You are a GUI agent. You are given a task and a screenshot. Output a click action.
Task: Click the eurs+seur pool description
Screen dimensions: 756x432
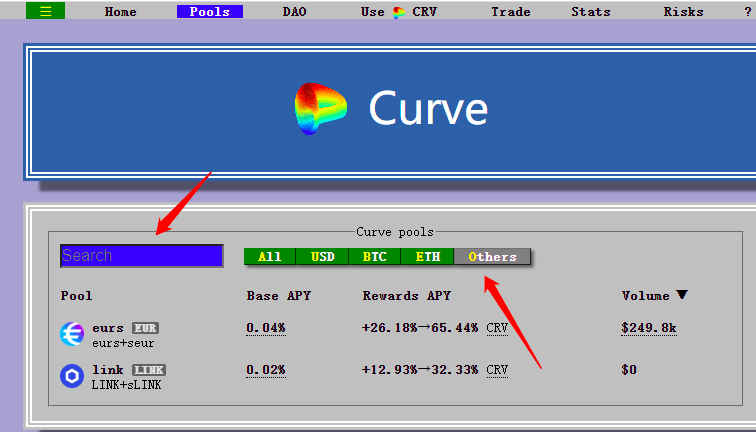(x=123, y=343)
